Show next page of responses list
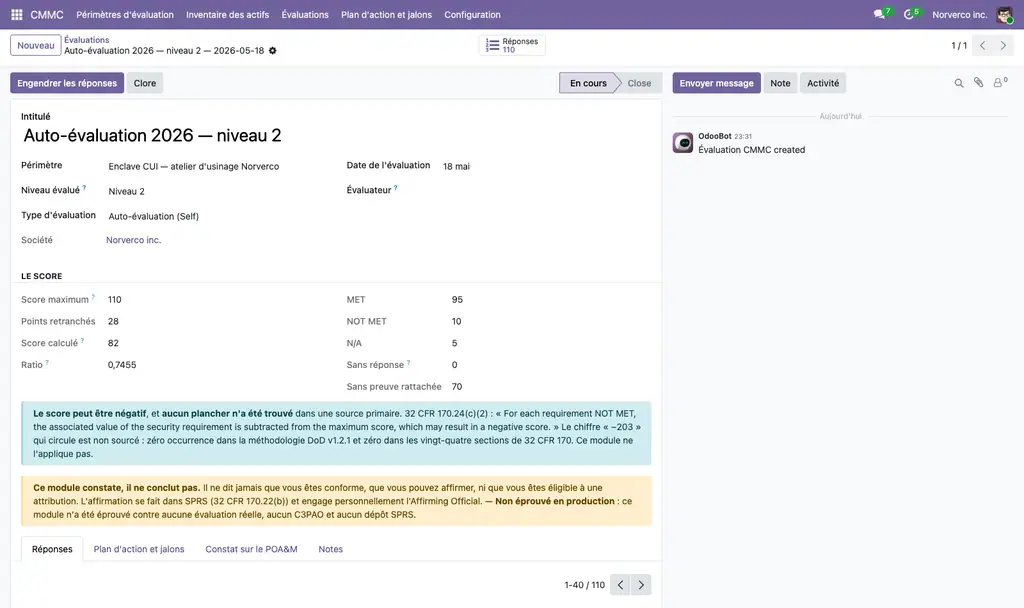Image resolution: width=1024 pixels, height=608 pixels. point(641,585)
